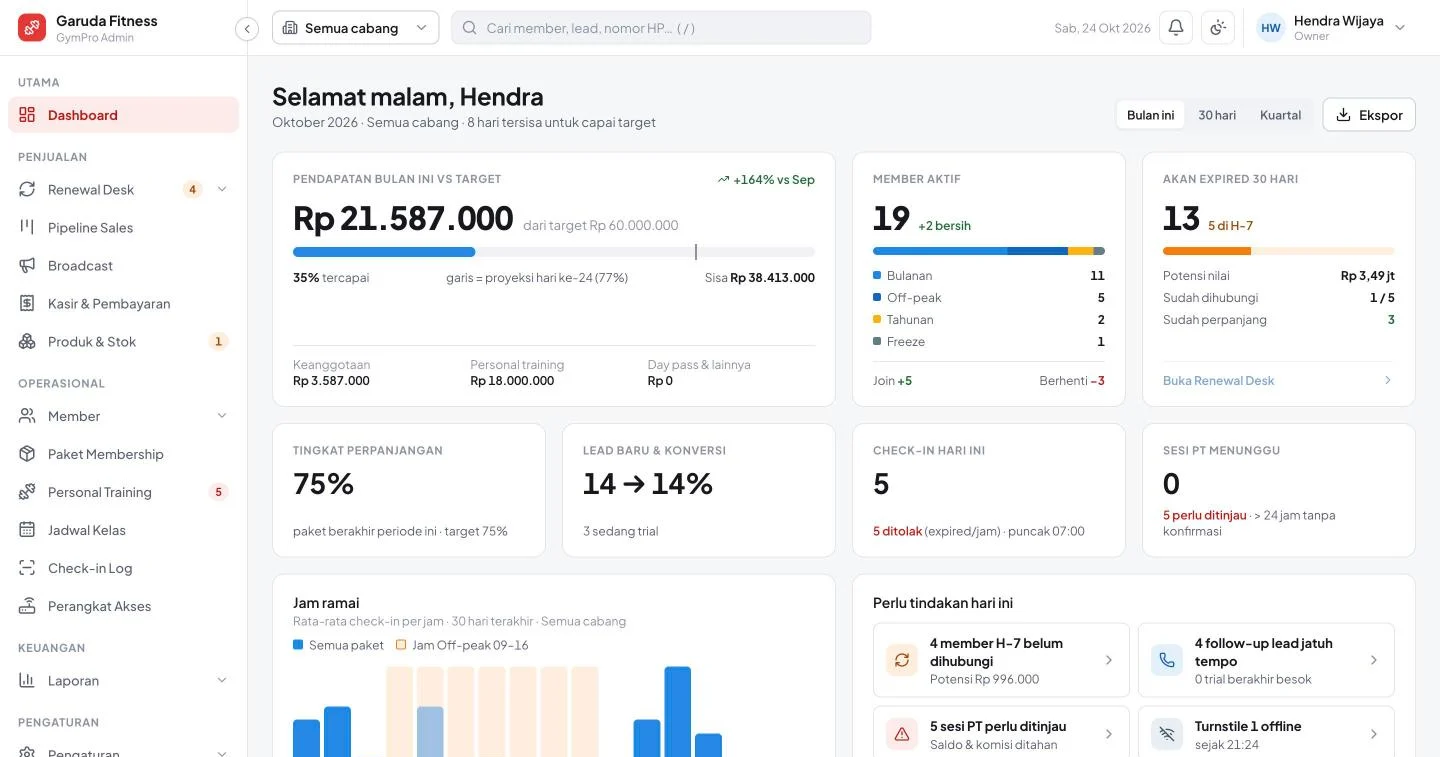Click the Laporan chart icon
The width and height of the screenshot is (1440, 757).
[27, 681]
